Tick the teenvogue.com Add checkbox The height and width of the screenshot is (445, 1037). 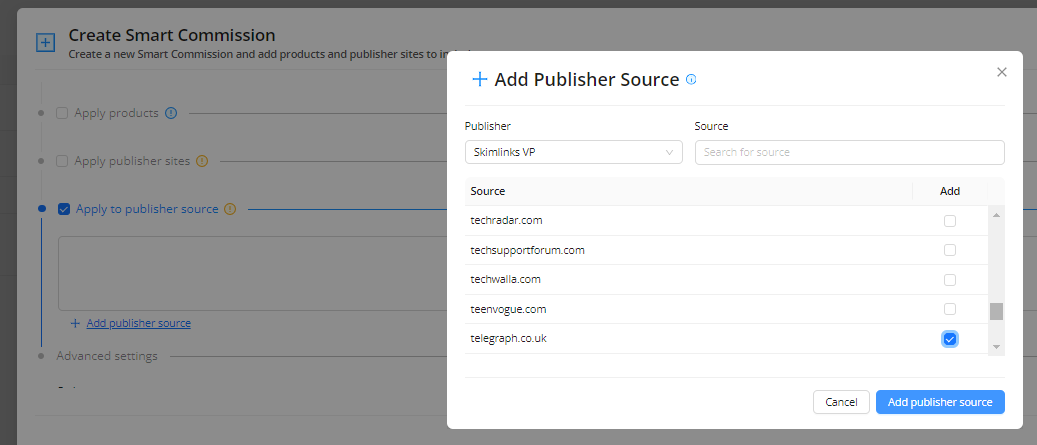coord(950,309)
